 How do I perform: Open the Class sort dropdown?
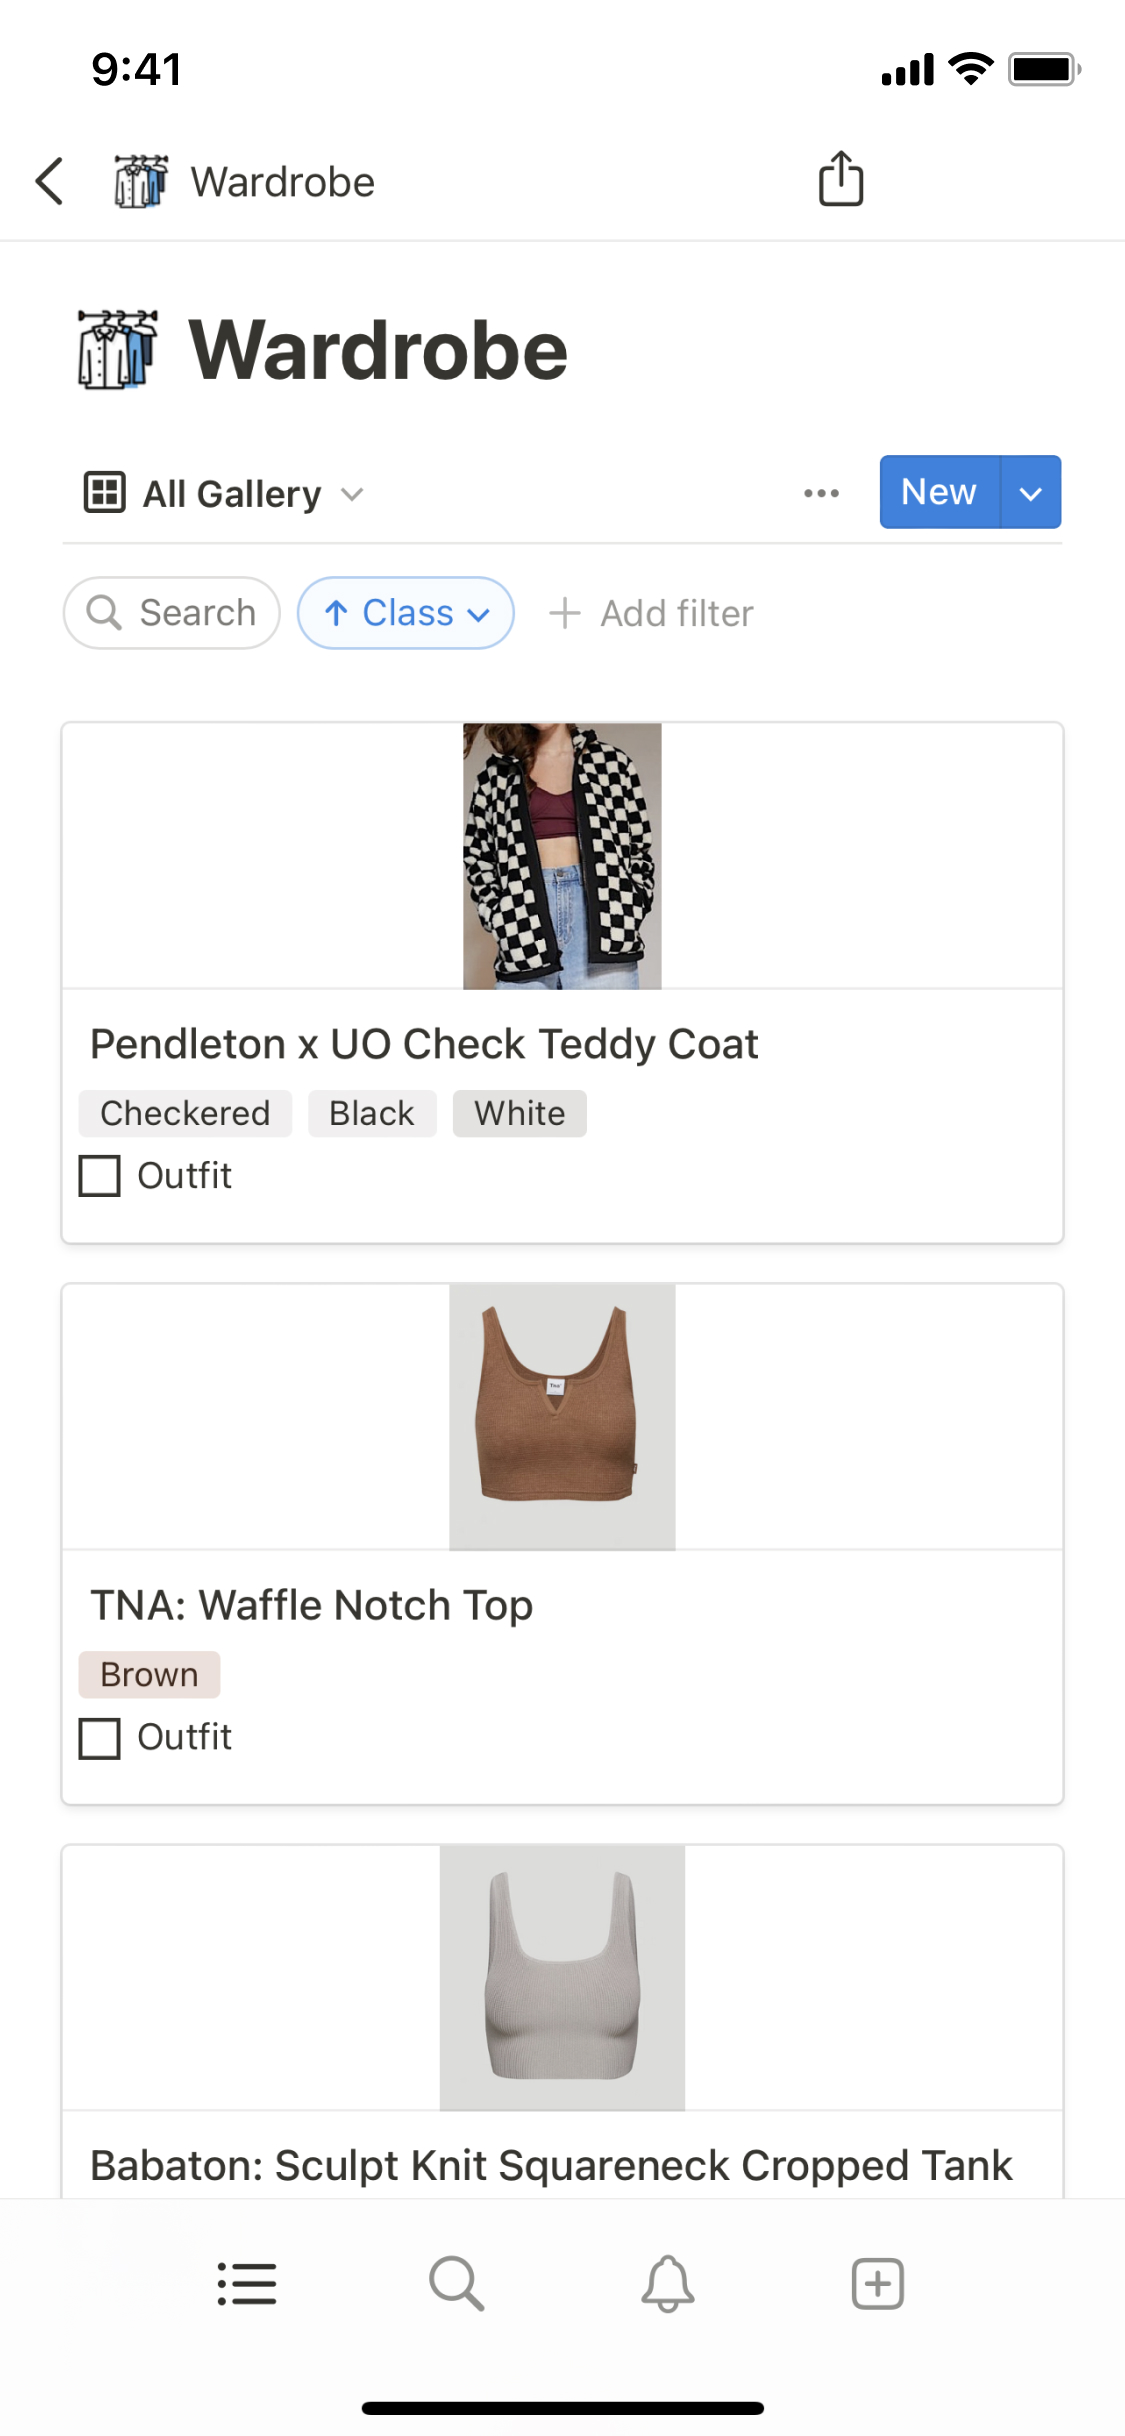tap(406, 613)
